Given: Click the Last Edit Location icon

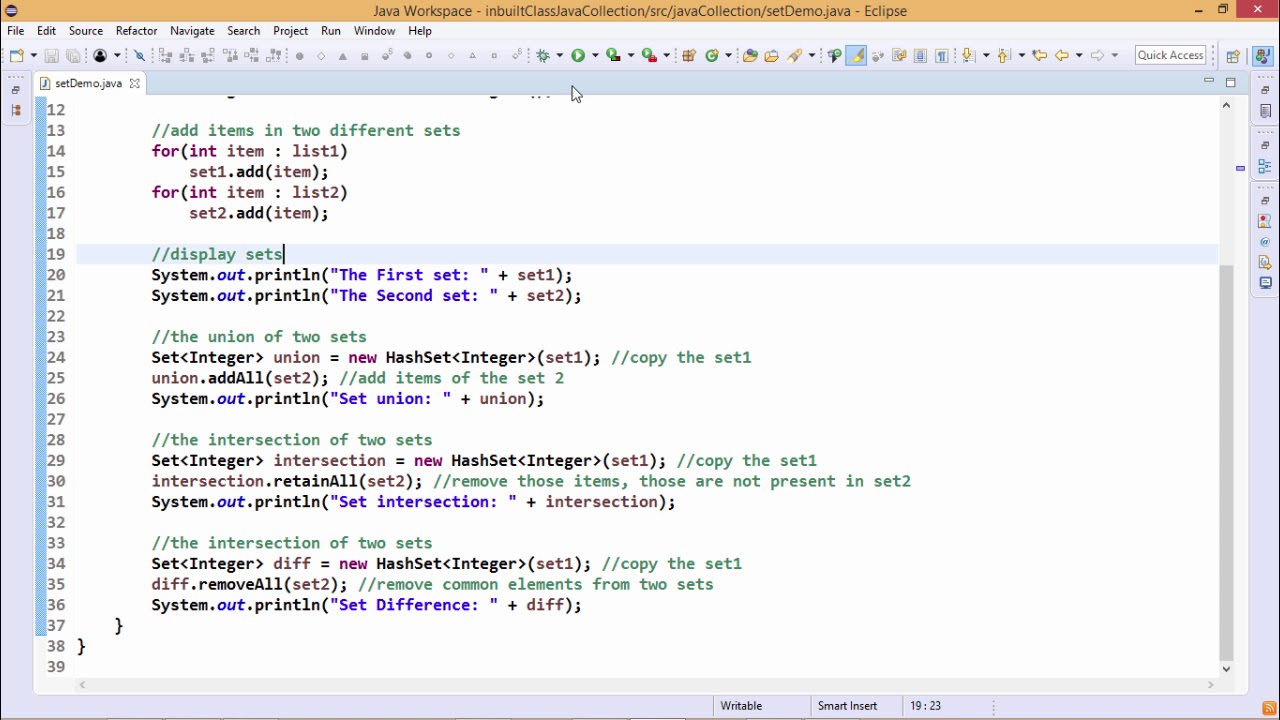Looking at the screenshot, I should coord(1040,56).
